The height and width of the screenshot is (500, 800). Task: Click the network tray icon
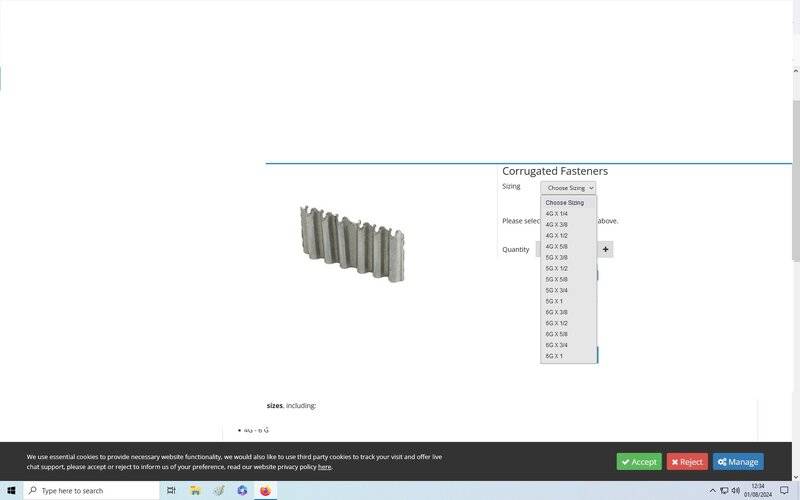(724, 490)
